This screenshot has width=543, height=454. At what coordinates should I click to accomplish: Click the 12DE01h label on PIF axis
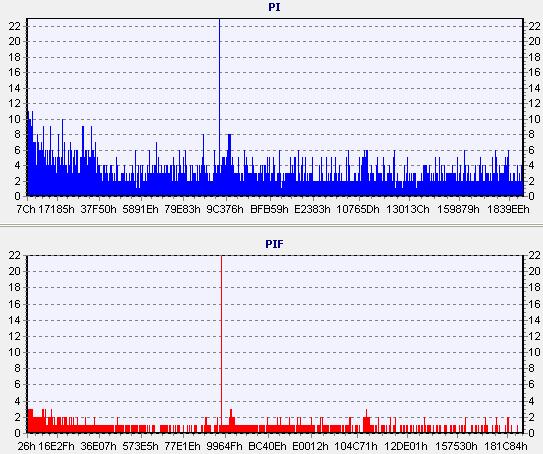406,446
